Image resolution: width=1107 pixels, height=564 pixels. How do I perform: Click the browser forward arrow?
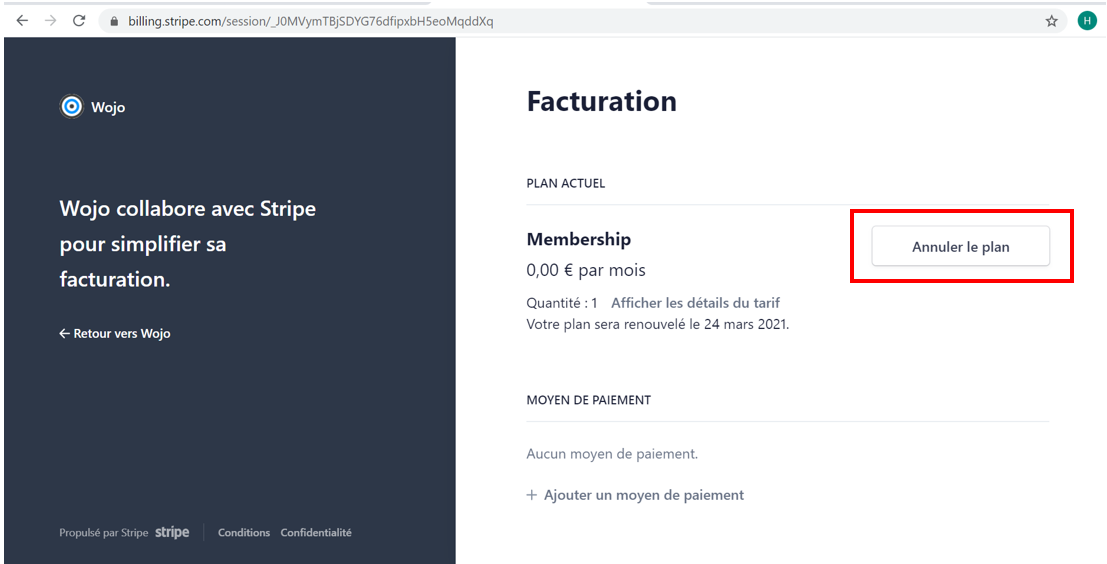50,20
